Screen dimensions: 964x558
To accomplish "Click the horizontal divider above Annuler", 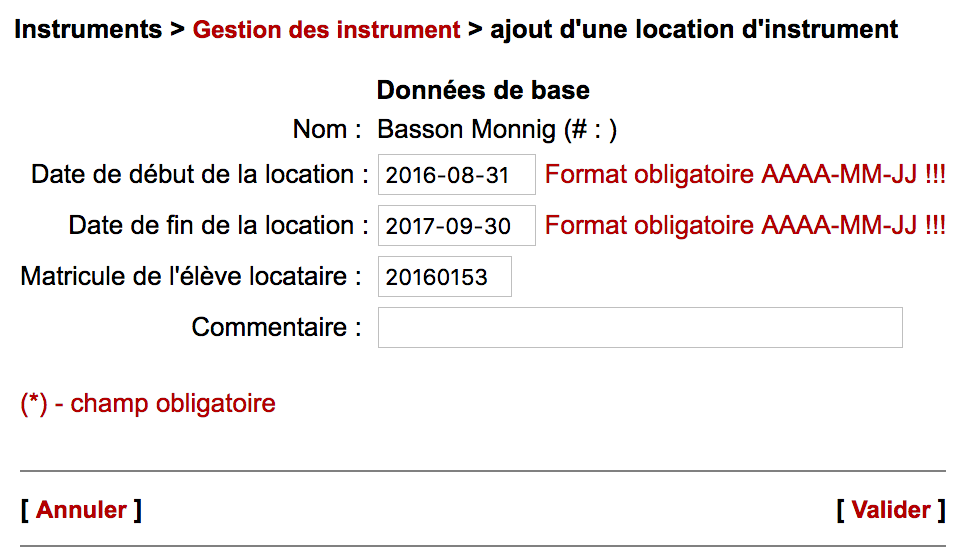I will coord(482,471).
